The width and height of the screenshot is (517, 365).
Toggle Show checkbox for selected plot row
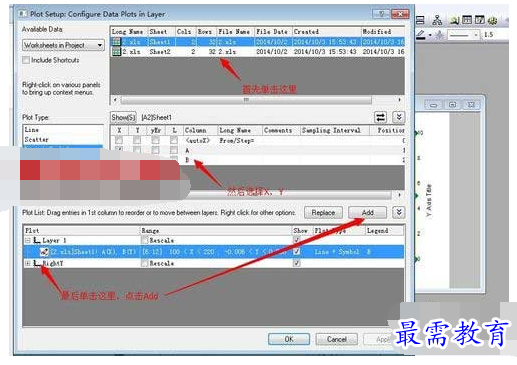point(296,252)
